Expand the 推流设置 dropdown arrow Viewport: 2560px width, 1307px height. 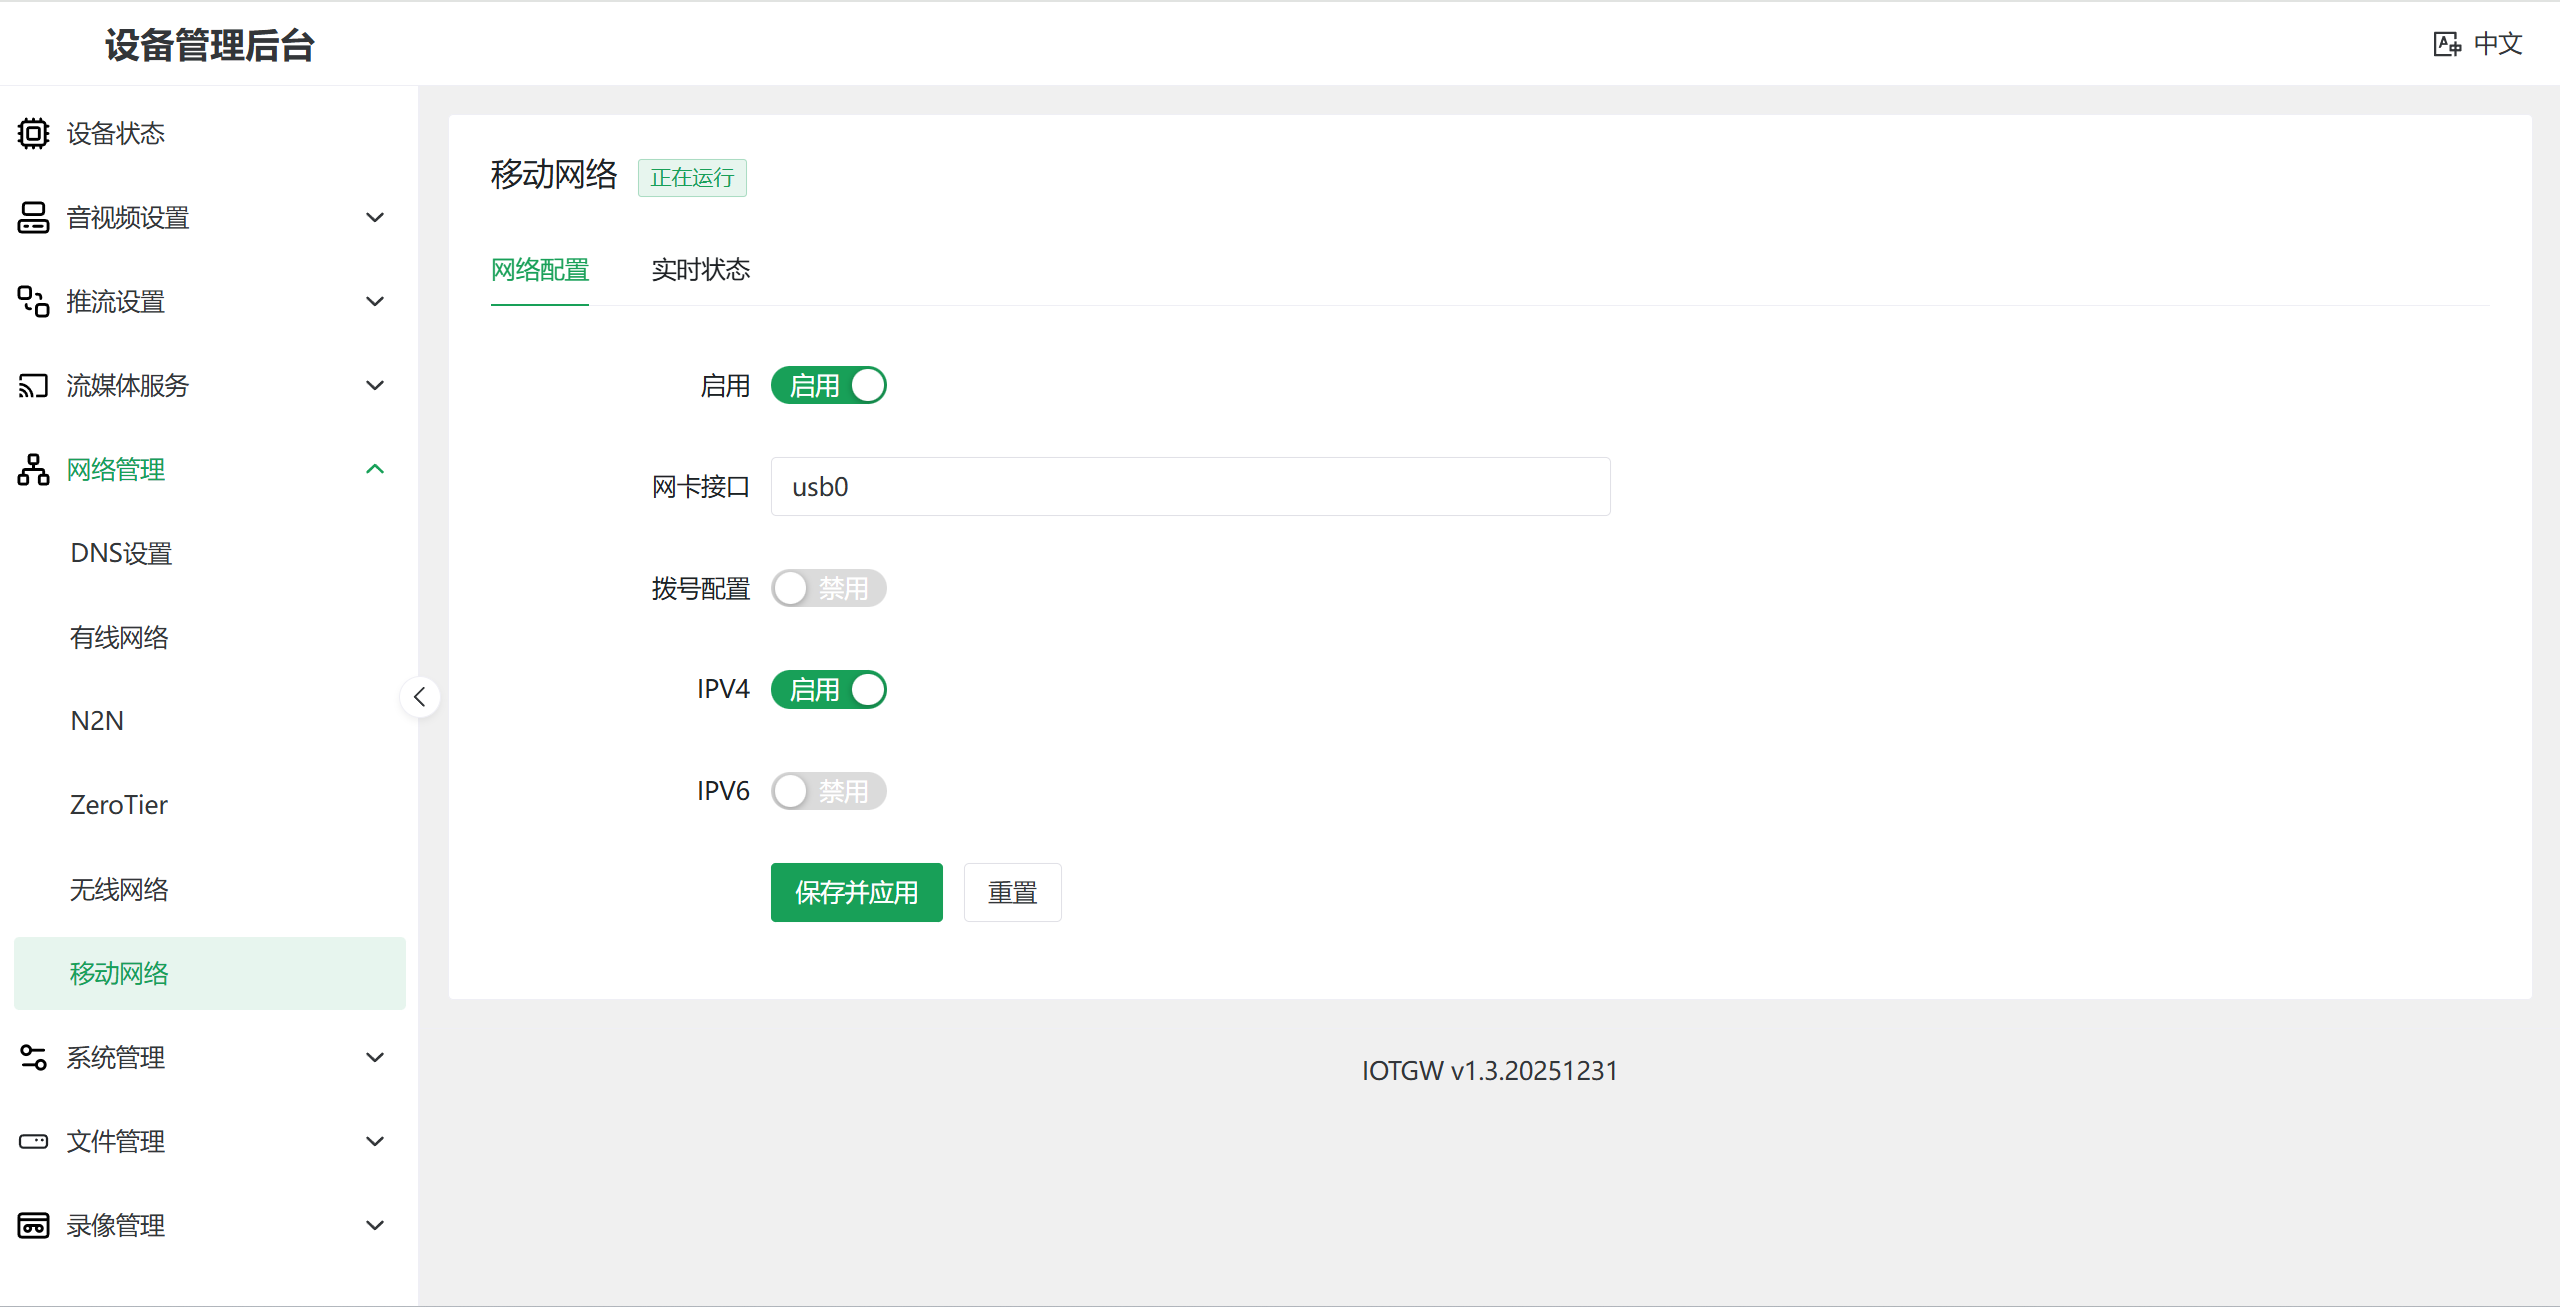(x=375, y=301)
